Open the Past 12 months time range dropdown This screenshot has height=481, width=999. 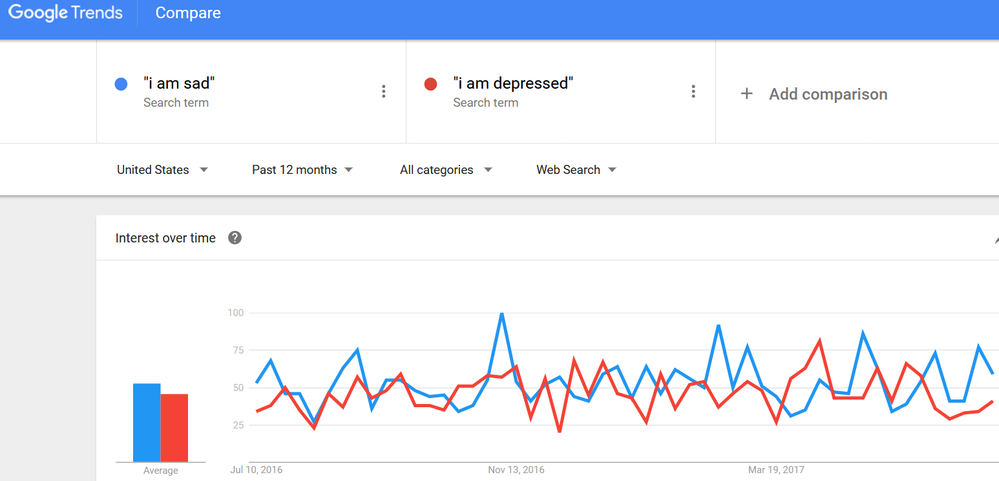(302, 170)
